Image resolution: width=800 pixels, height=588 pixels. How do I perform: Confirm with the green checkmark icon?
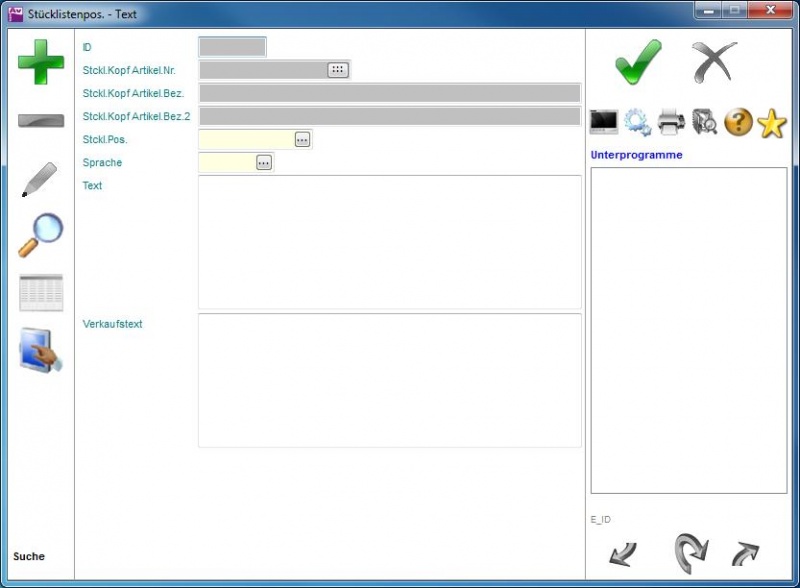(637, 62)
